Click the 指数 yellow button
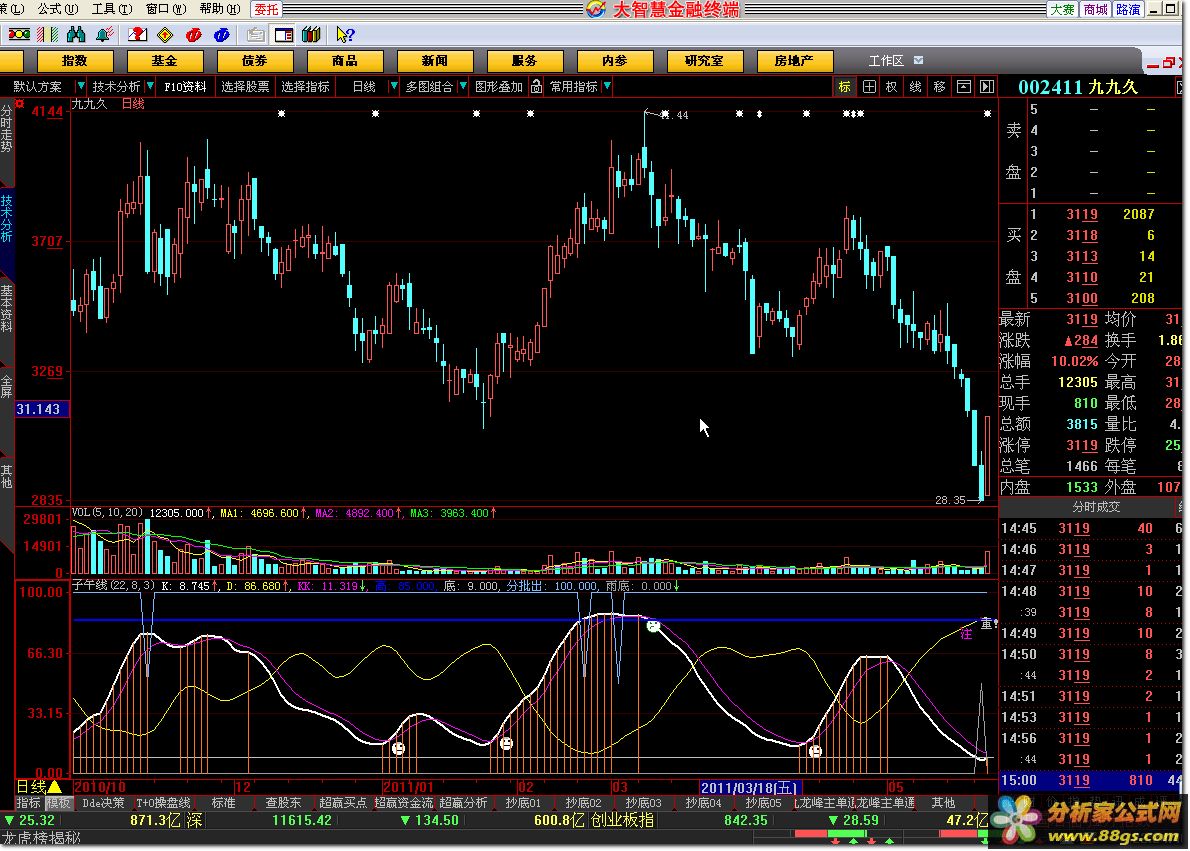1190x851 pixels. point(74,61)
